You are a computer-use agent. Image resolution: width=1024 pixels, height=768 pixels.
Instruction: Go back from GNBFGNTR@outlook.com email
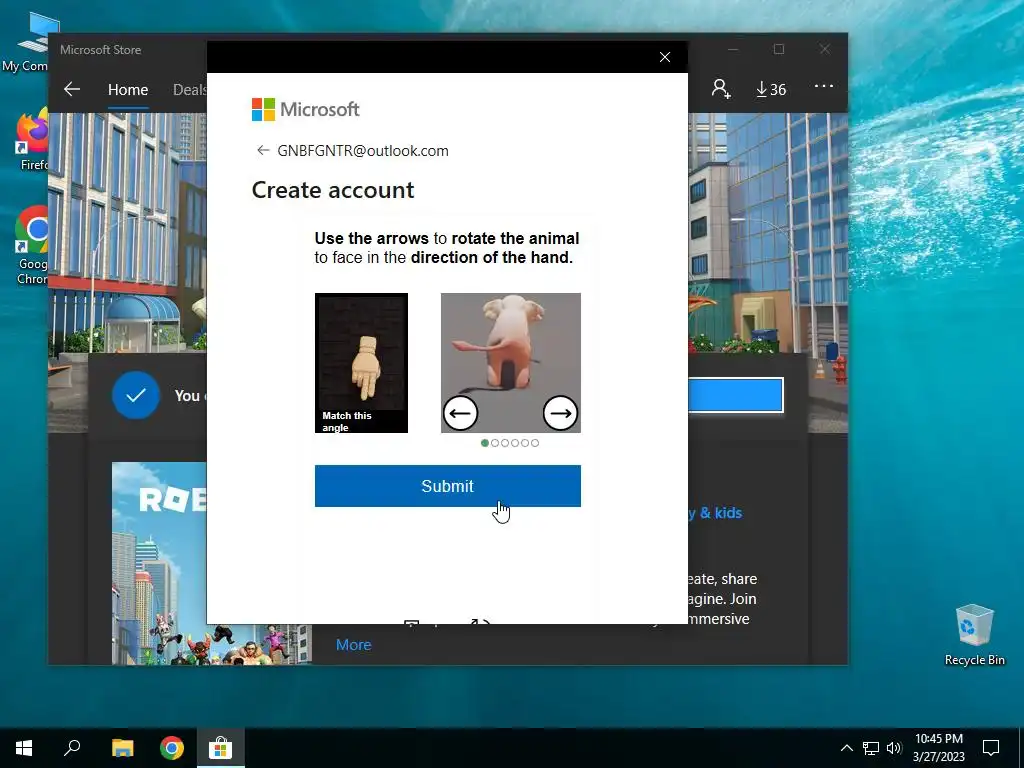[263, 151]
